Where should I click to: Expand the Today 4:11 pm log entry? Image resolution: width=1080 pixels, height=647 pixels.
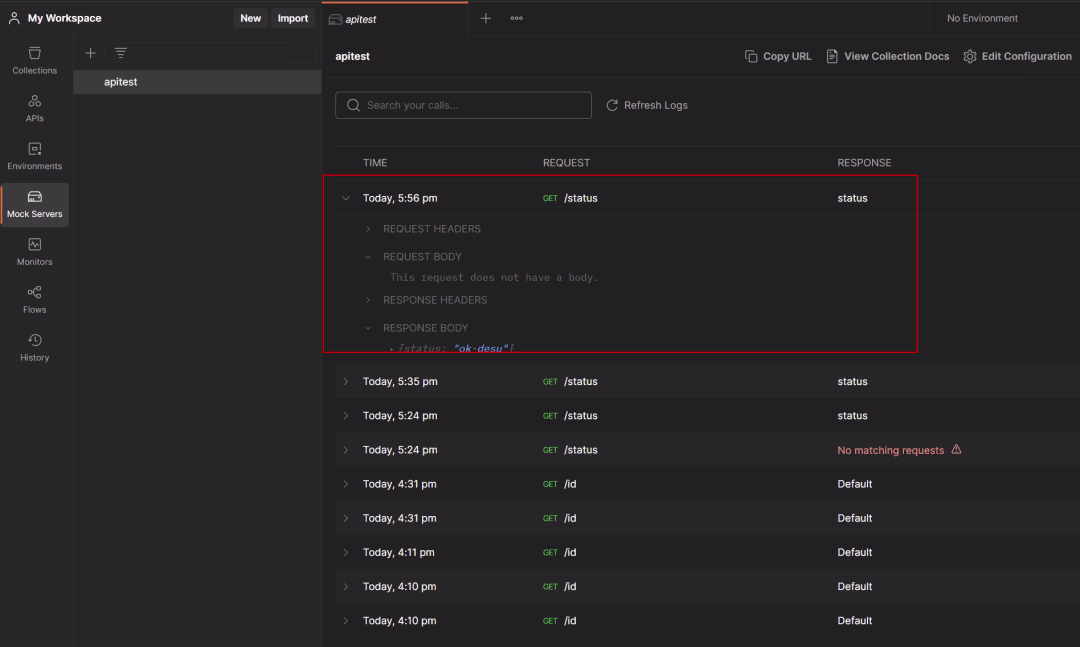pos(346,553)
